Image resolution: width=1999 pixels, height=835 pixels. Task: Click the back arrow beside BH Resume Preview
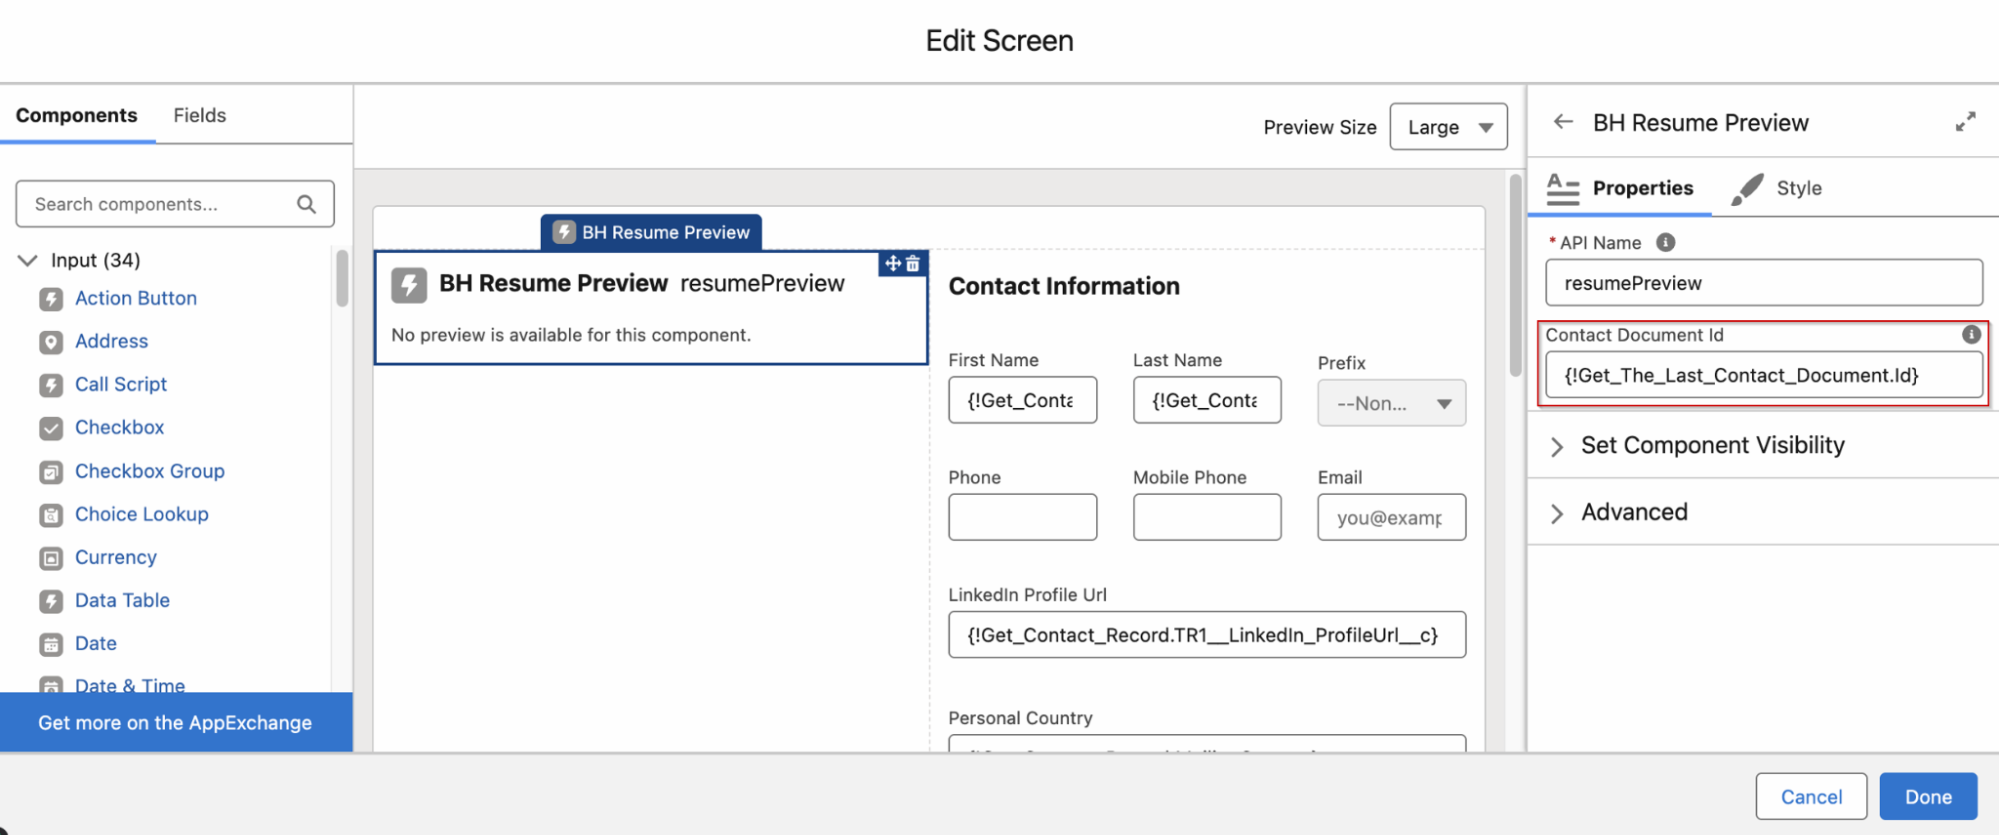[1563, 122]
